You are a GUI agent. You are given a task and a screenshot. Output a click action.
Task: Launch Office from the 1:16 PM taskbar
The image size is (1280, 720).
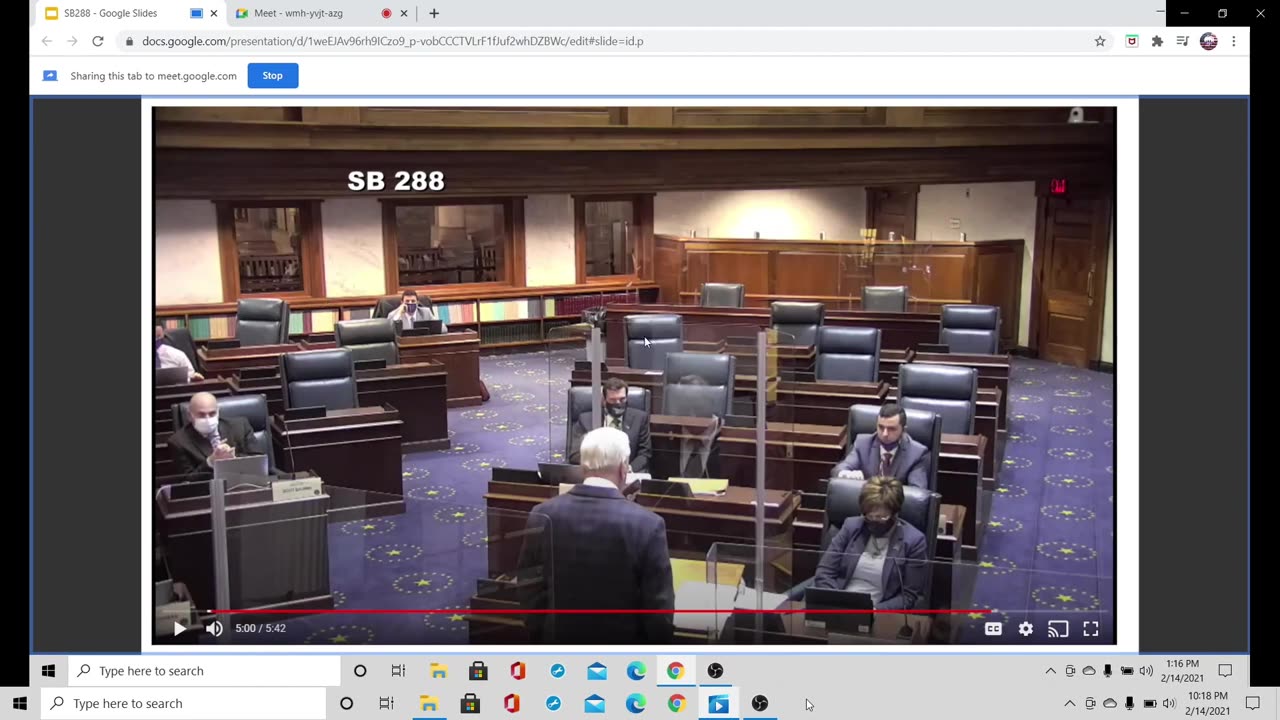517,671
